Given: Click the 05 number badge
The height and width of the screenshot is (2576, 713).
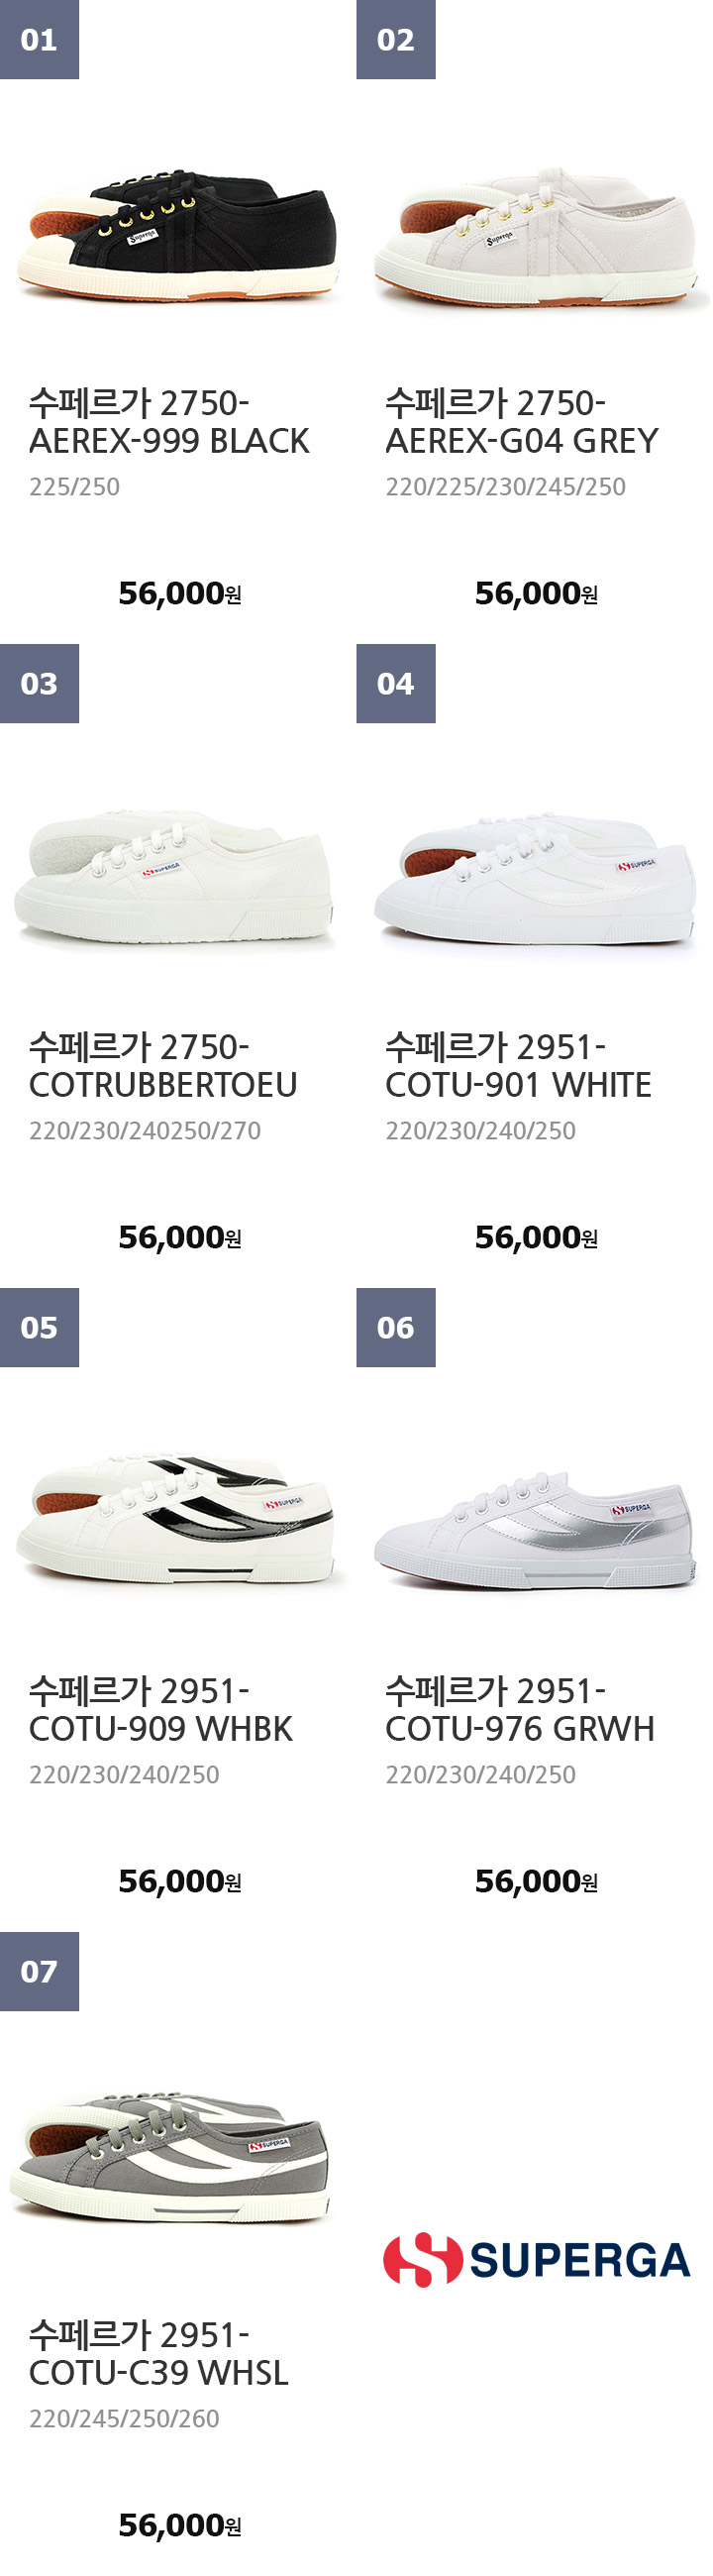Looking at the screenshot, I should [39, 1328].
